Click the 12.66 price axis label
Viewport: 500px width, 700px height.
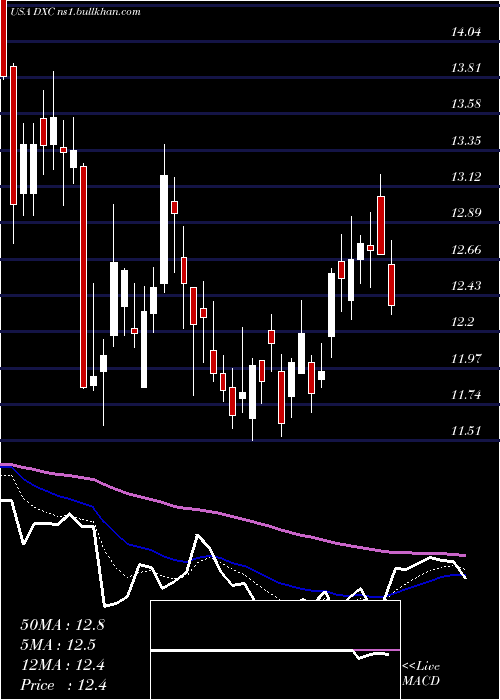(x=467, y=249)
